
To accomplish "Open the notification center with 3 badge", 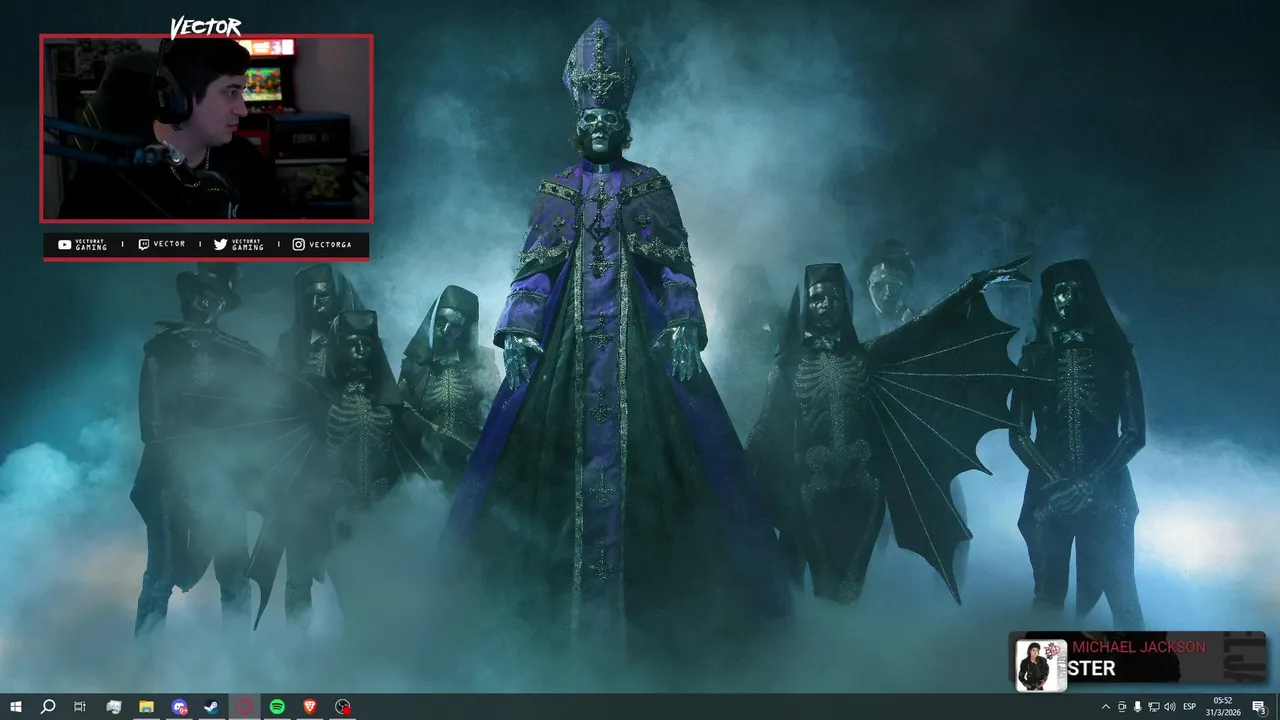I will (1259, 707).
